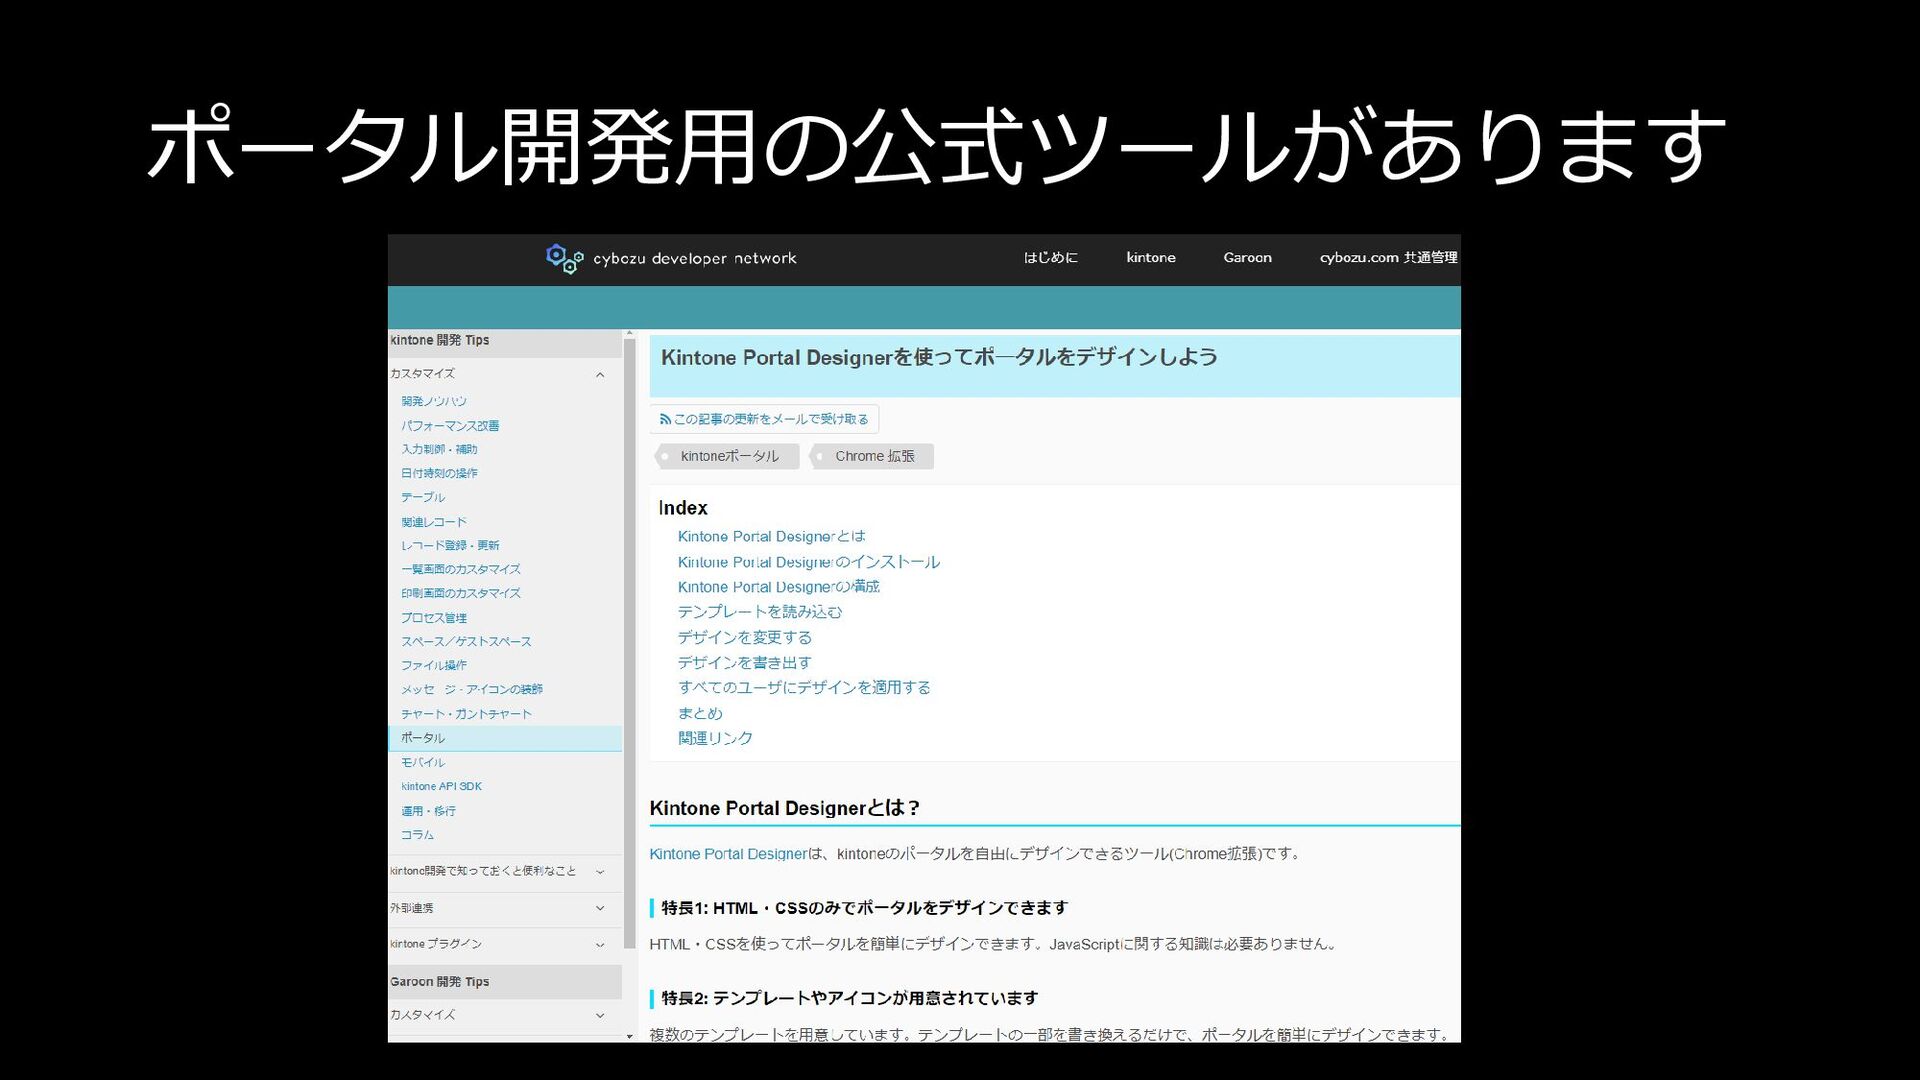
Task: Expand the Garoon カスタマイズ section chevron
Action: (x=600, y=1015)
